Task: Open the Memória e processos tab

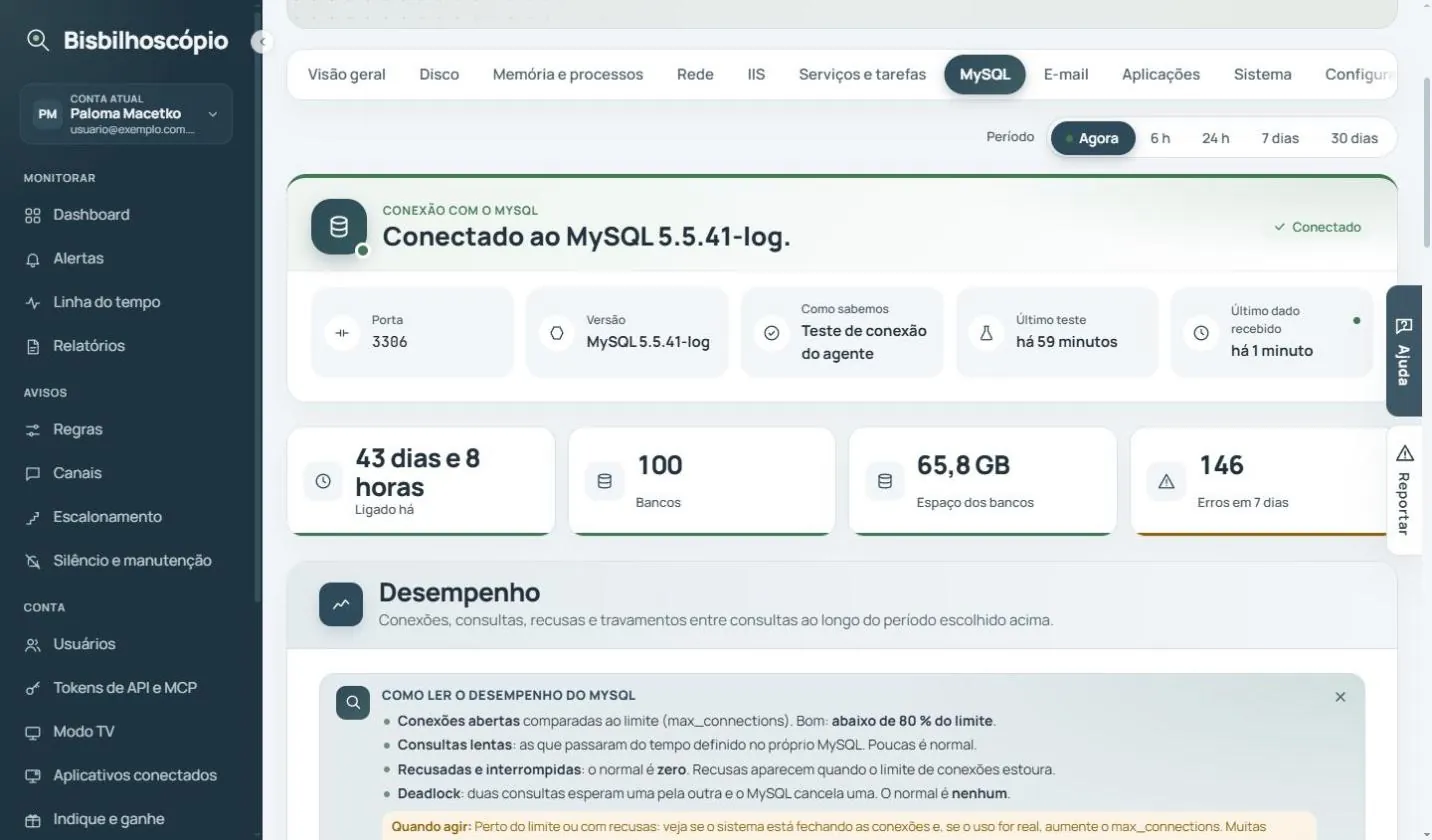Action: coord(568,74)
